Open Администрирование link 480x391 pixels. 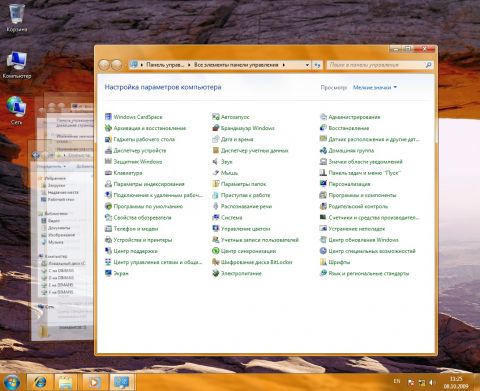(354, 117)
